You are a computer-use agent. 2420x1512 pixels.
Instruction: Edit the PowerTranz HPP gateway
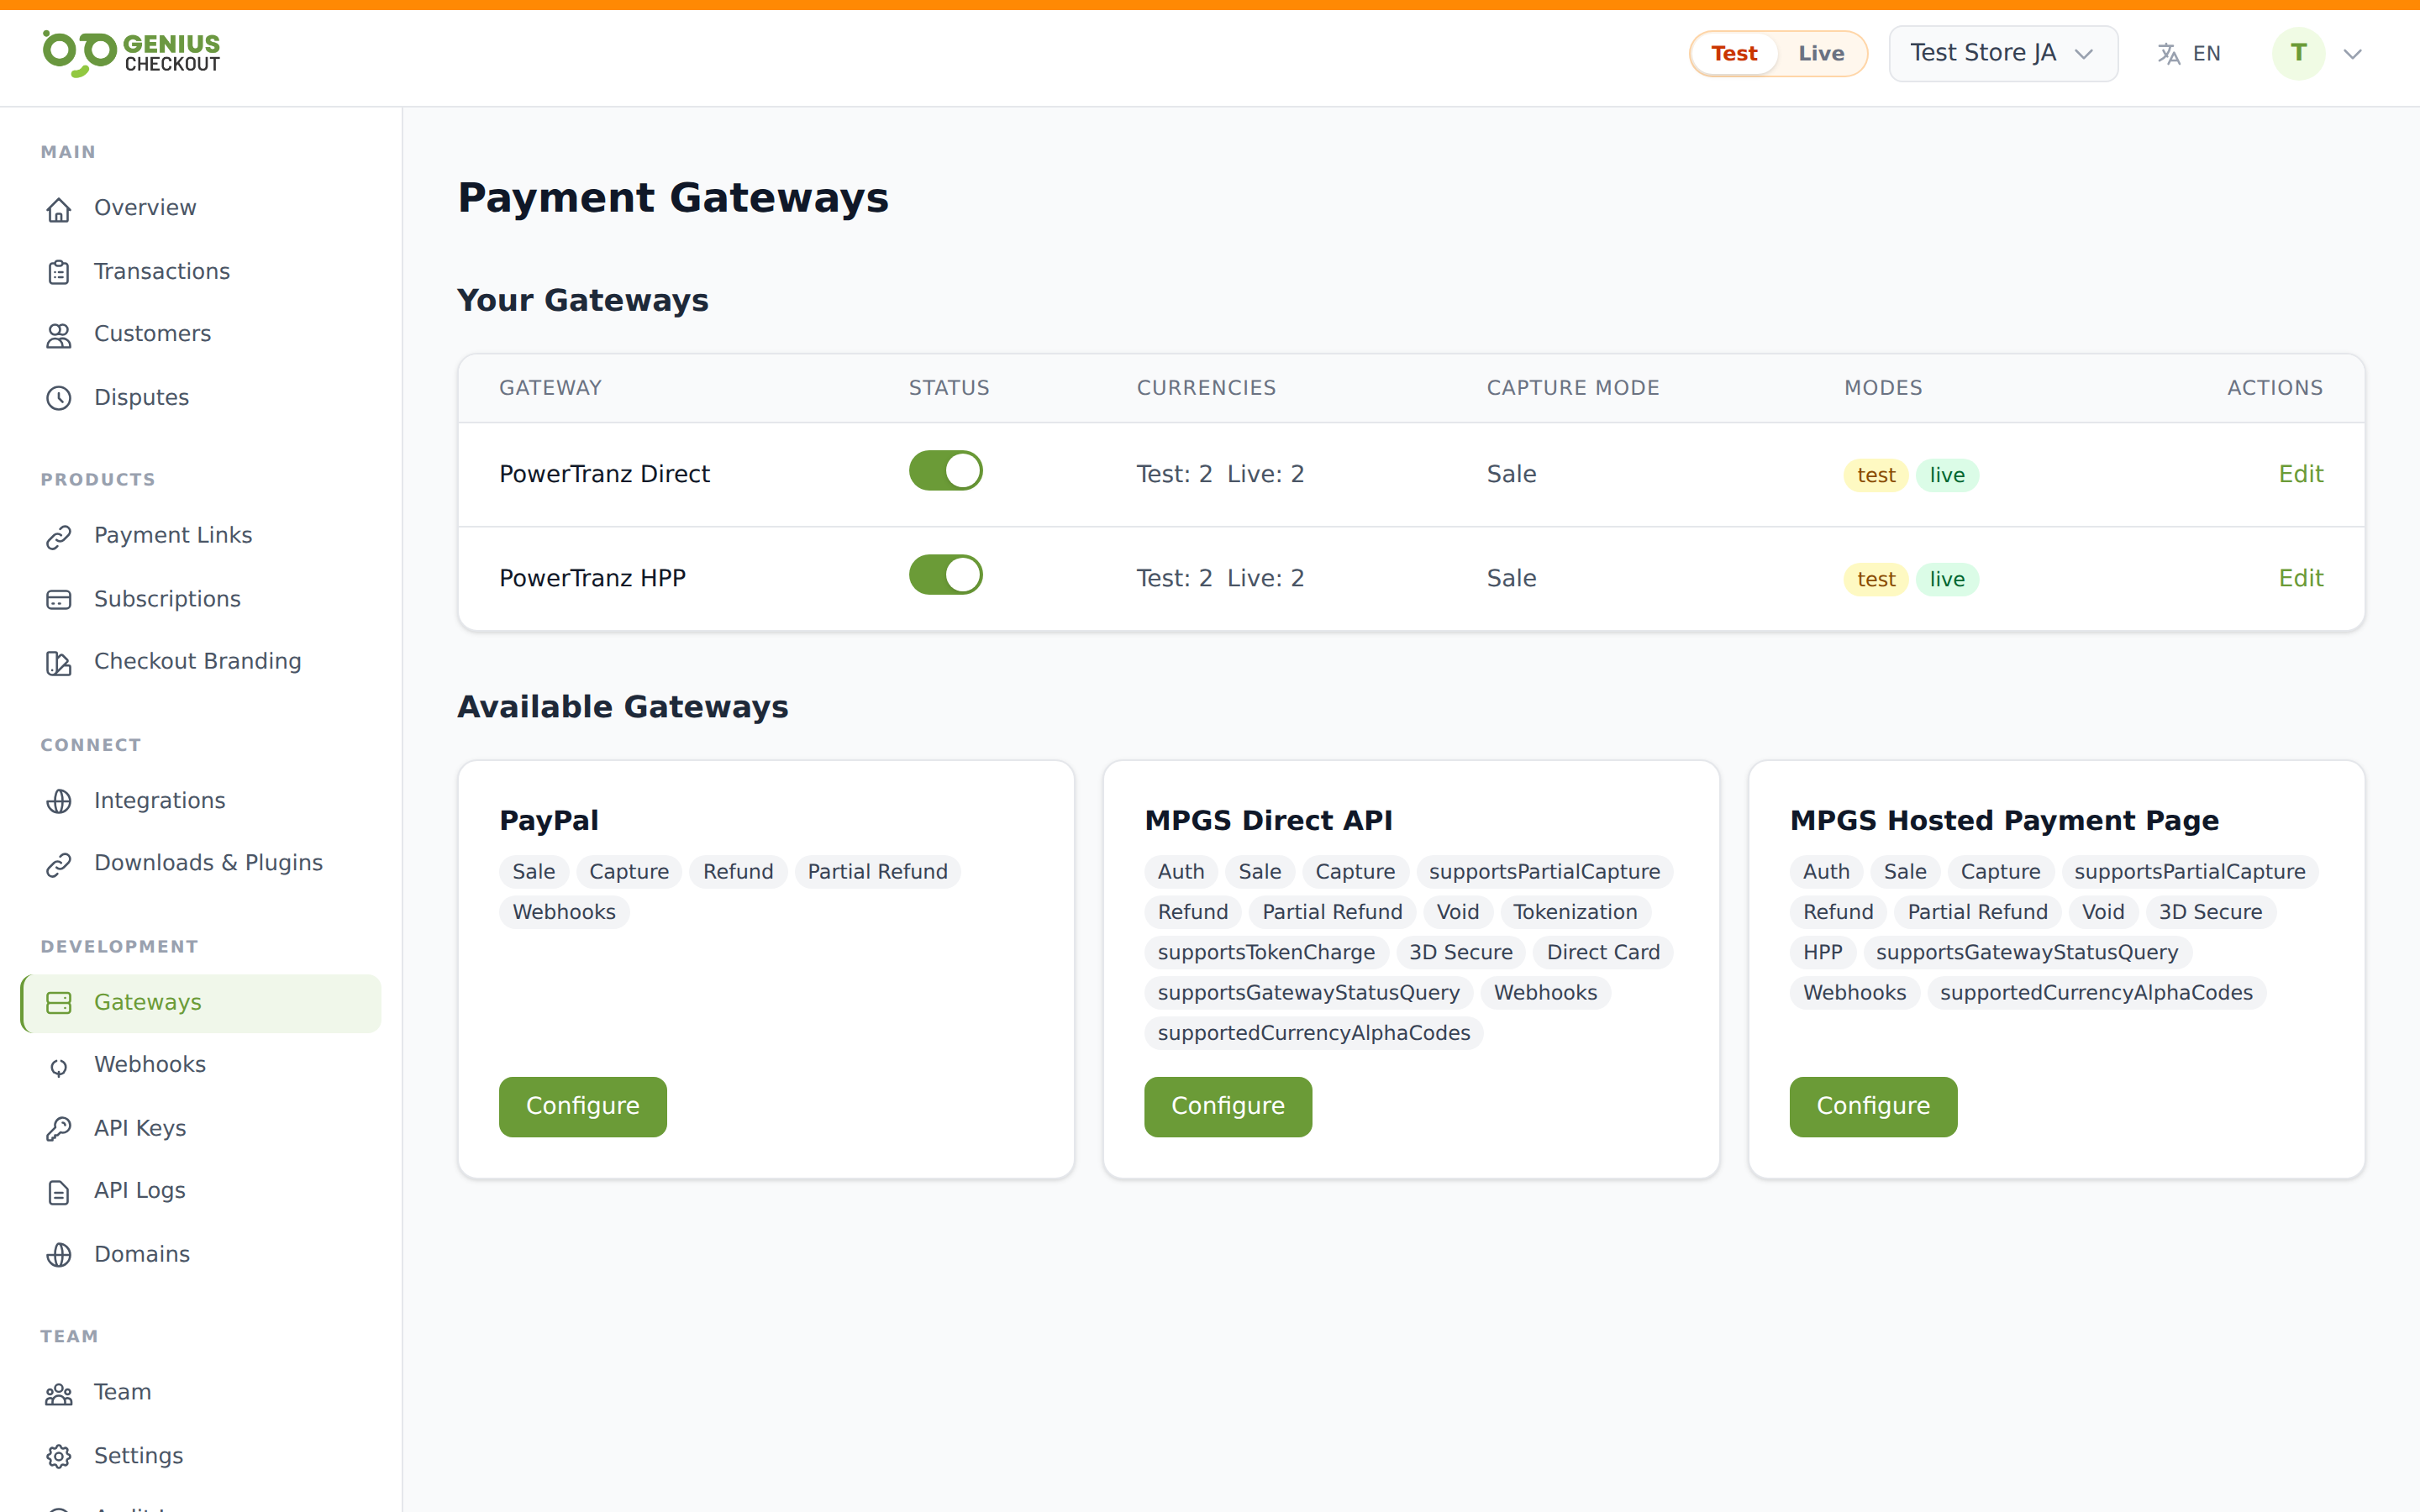pyautogui.click(x=2300, y=578)
